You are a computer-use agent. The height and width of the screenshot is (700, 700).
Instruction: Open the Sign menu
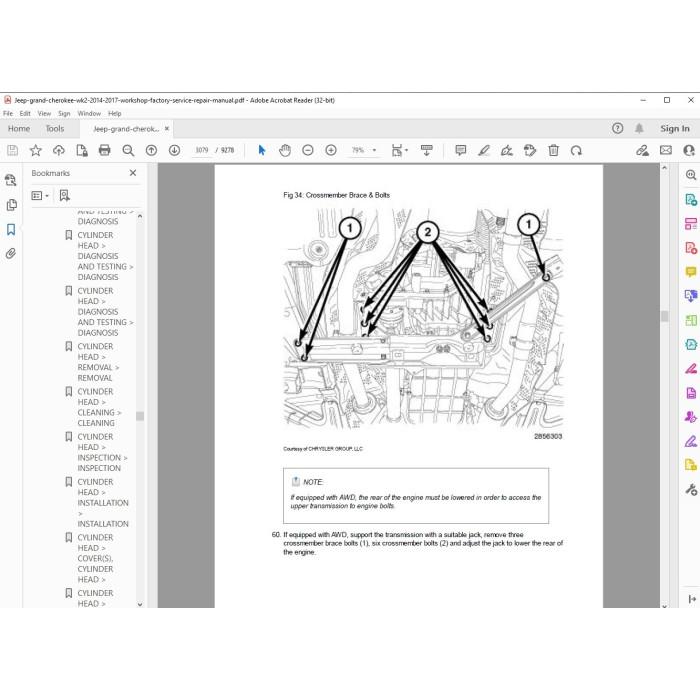click(64, 113)
